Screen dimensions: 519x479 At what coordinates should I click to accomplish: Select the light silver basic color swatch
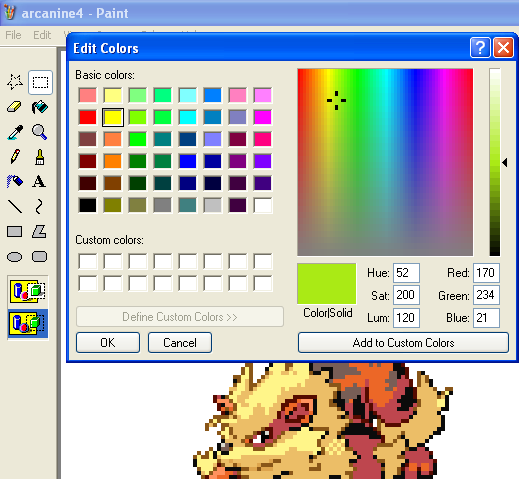click(213, 205)
